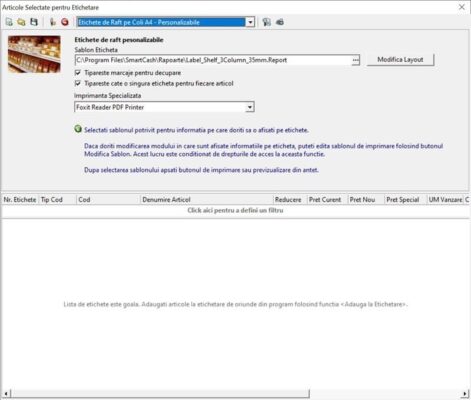Image resolution: width=471 pixels, height=400 pixels.
Task: Click the Modifica Layout button
Action: 400,60
